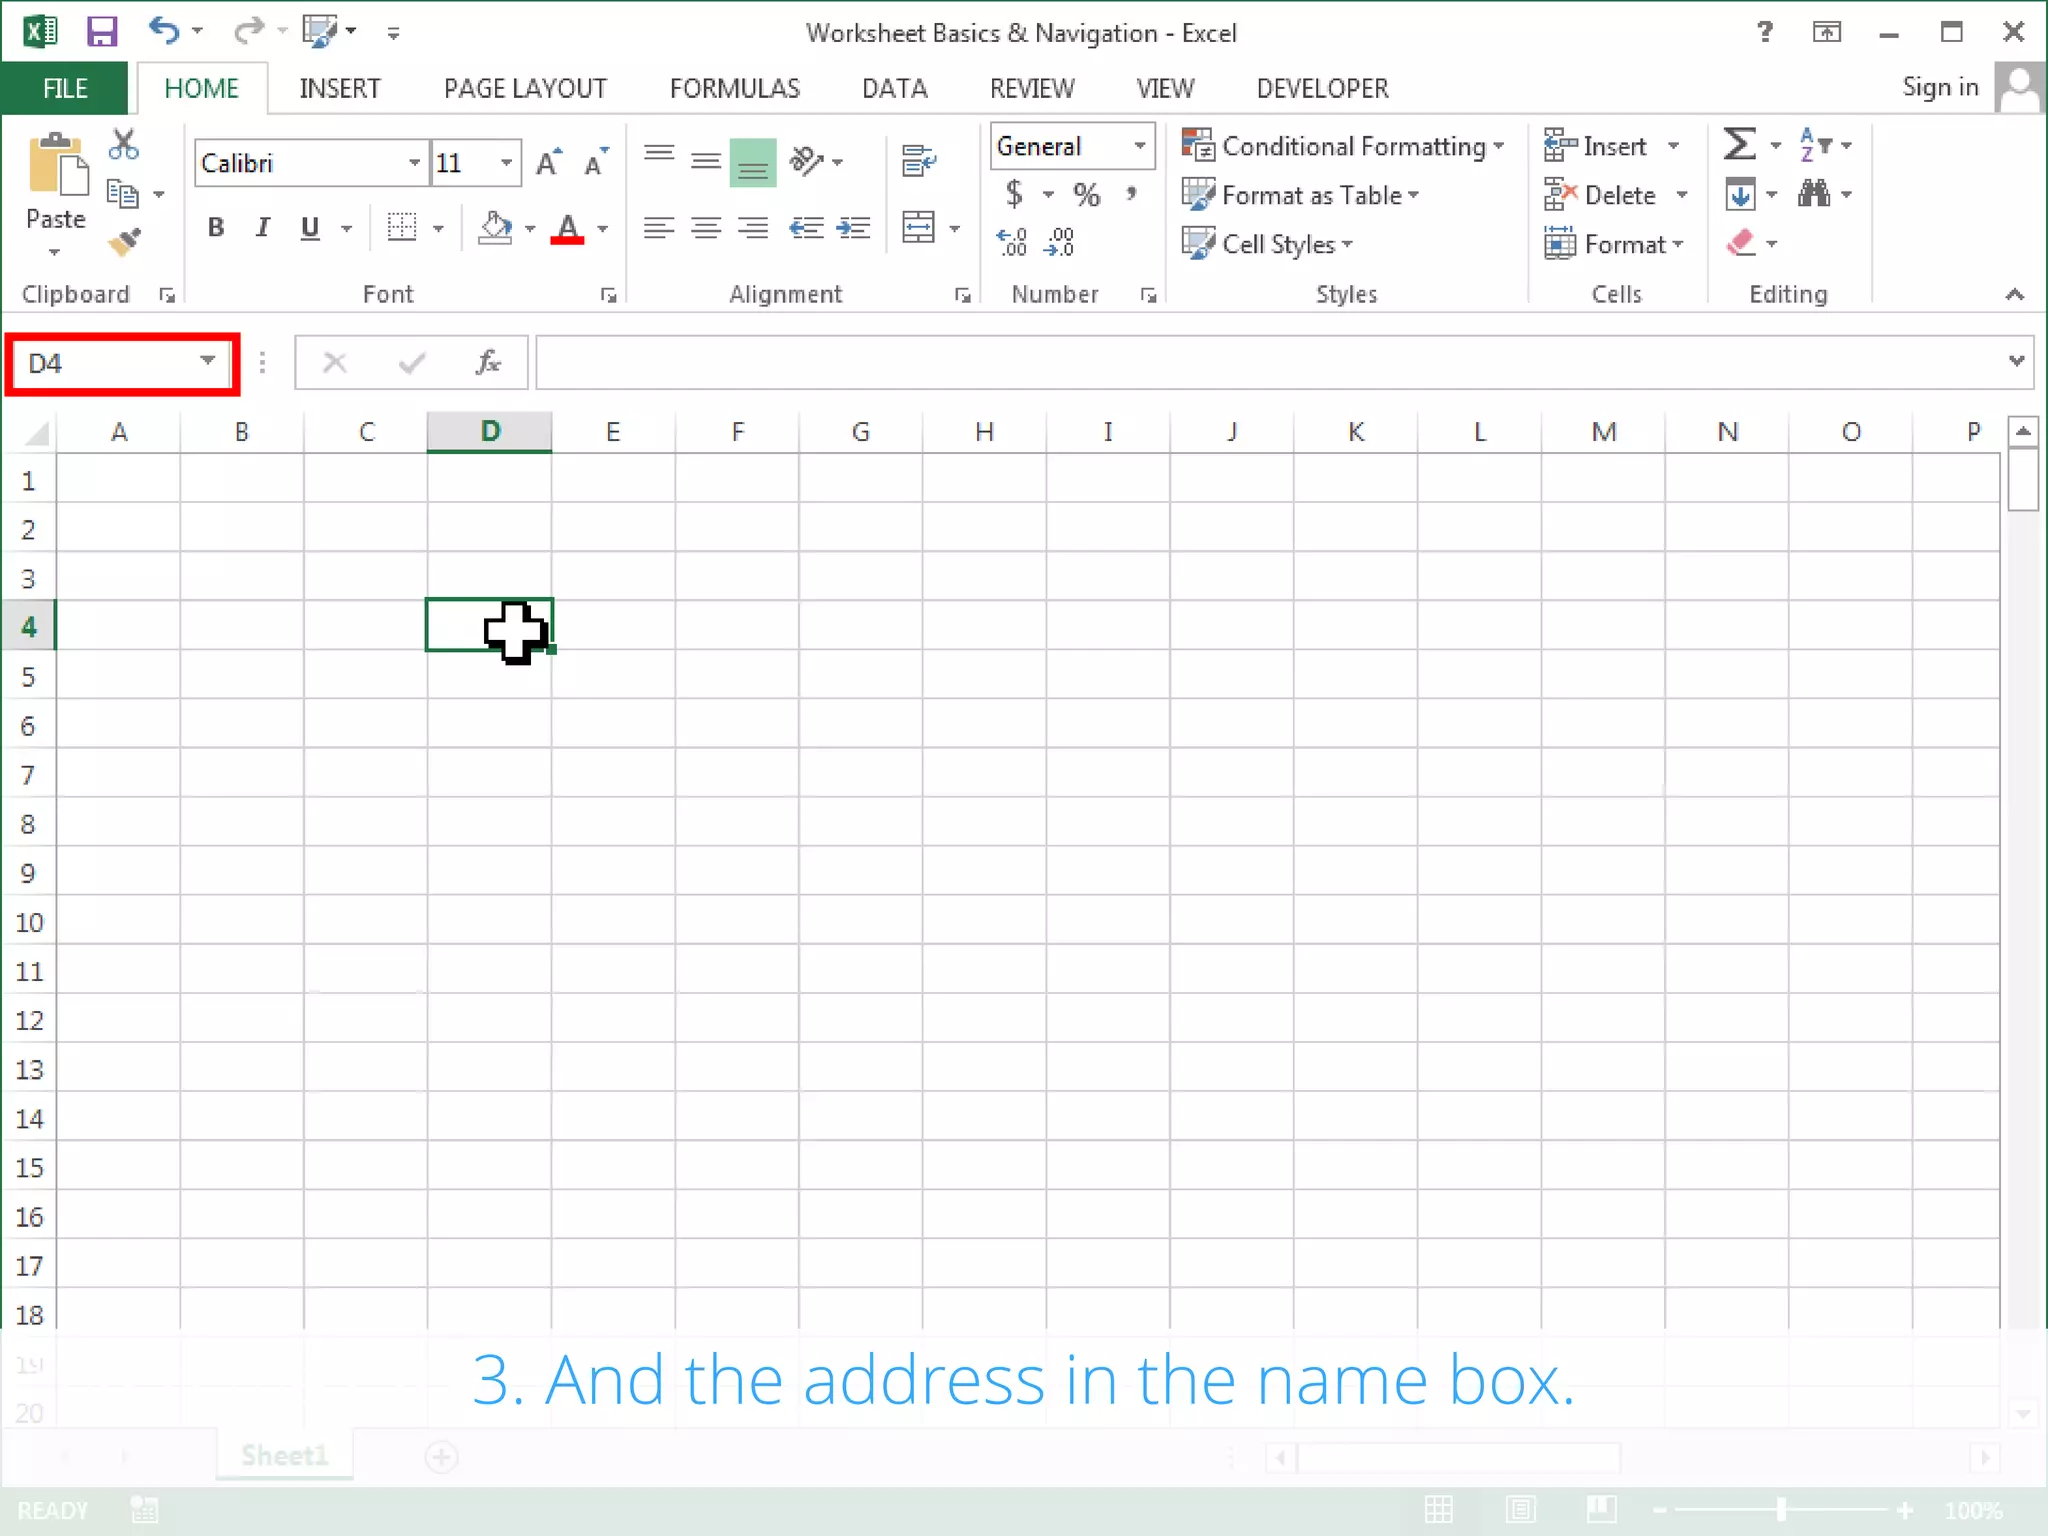Open Format as Table gallery

[1300, 195]
